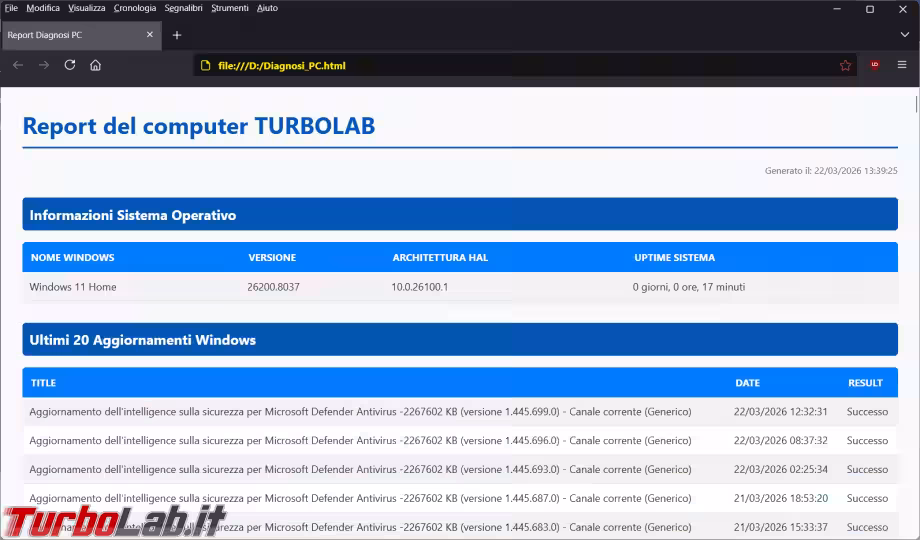920x540 pixels.
Task: Click the back navigation arrow
Action: (x=18, y=65)
